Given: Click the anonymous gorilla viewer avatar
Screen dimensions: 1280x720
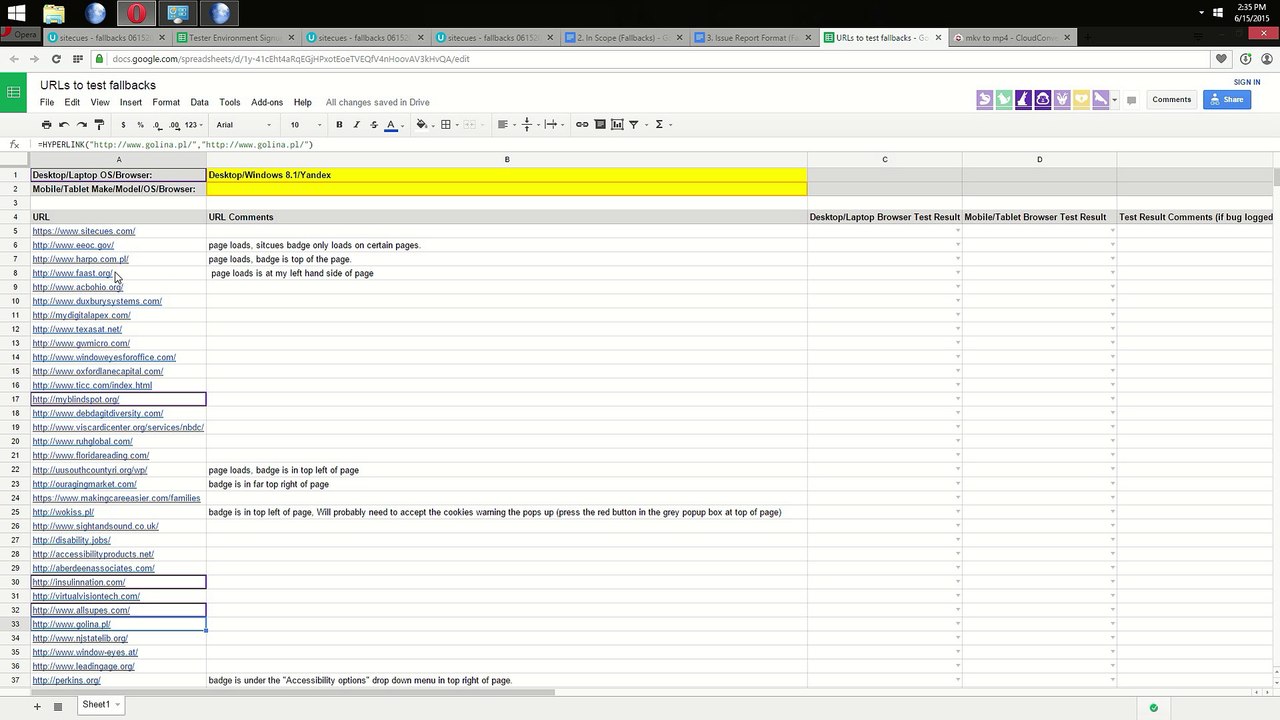Looking at the screenshot, I should 1043,99.
